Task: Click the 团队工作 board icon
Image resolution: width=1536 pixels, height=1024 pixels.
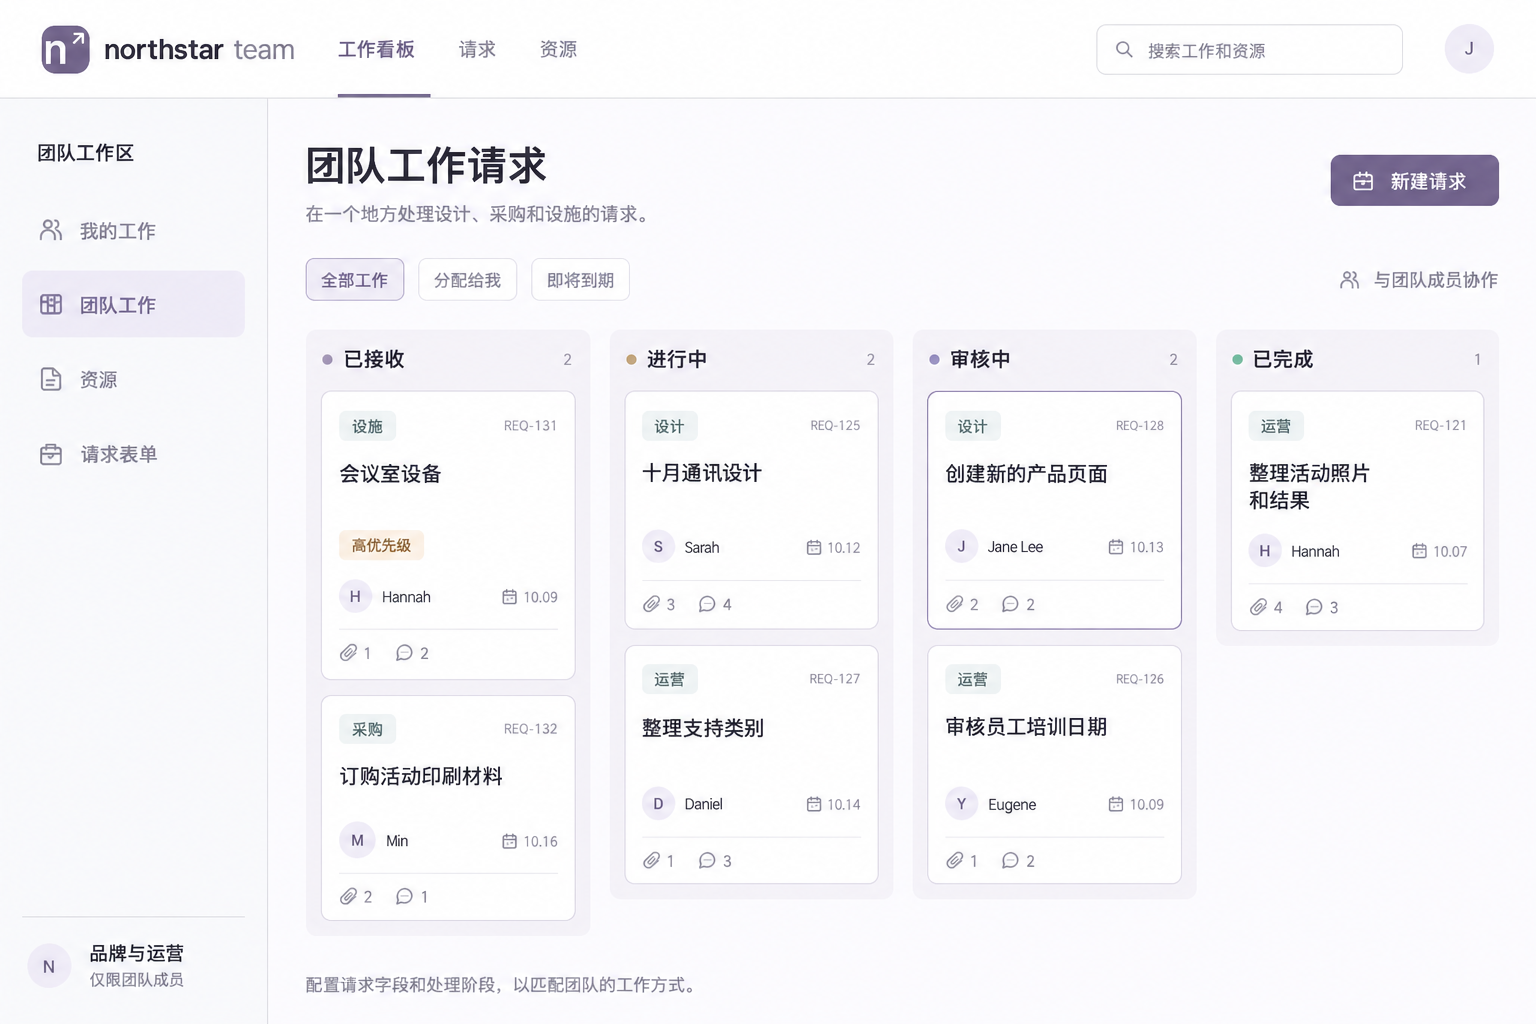Action: click(x=51, y=304)
